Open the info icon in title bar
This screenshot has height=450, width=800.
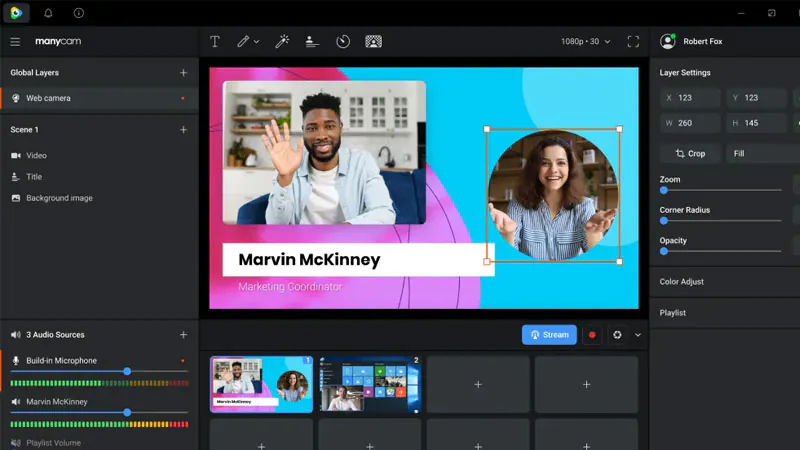point(79,13)
